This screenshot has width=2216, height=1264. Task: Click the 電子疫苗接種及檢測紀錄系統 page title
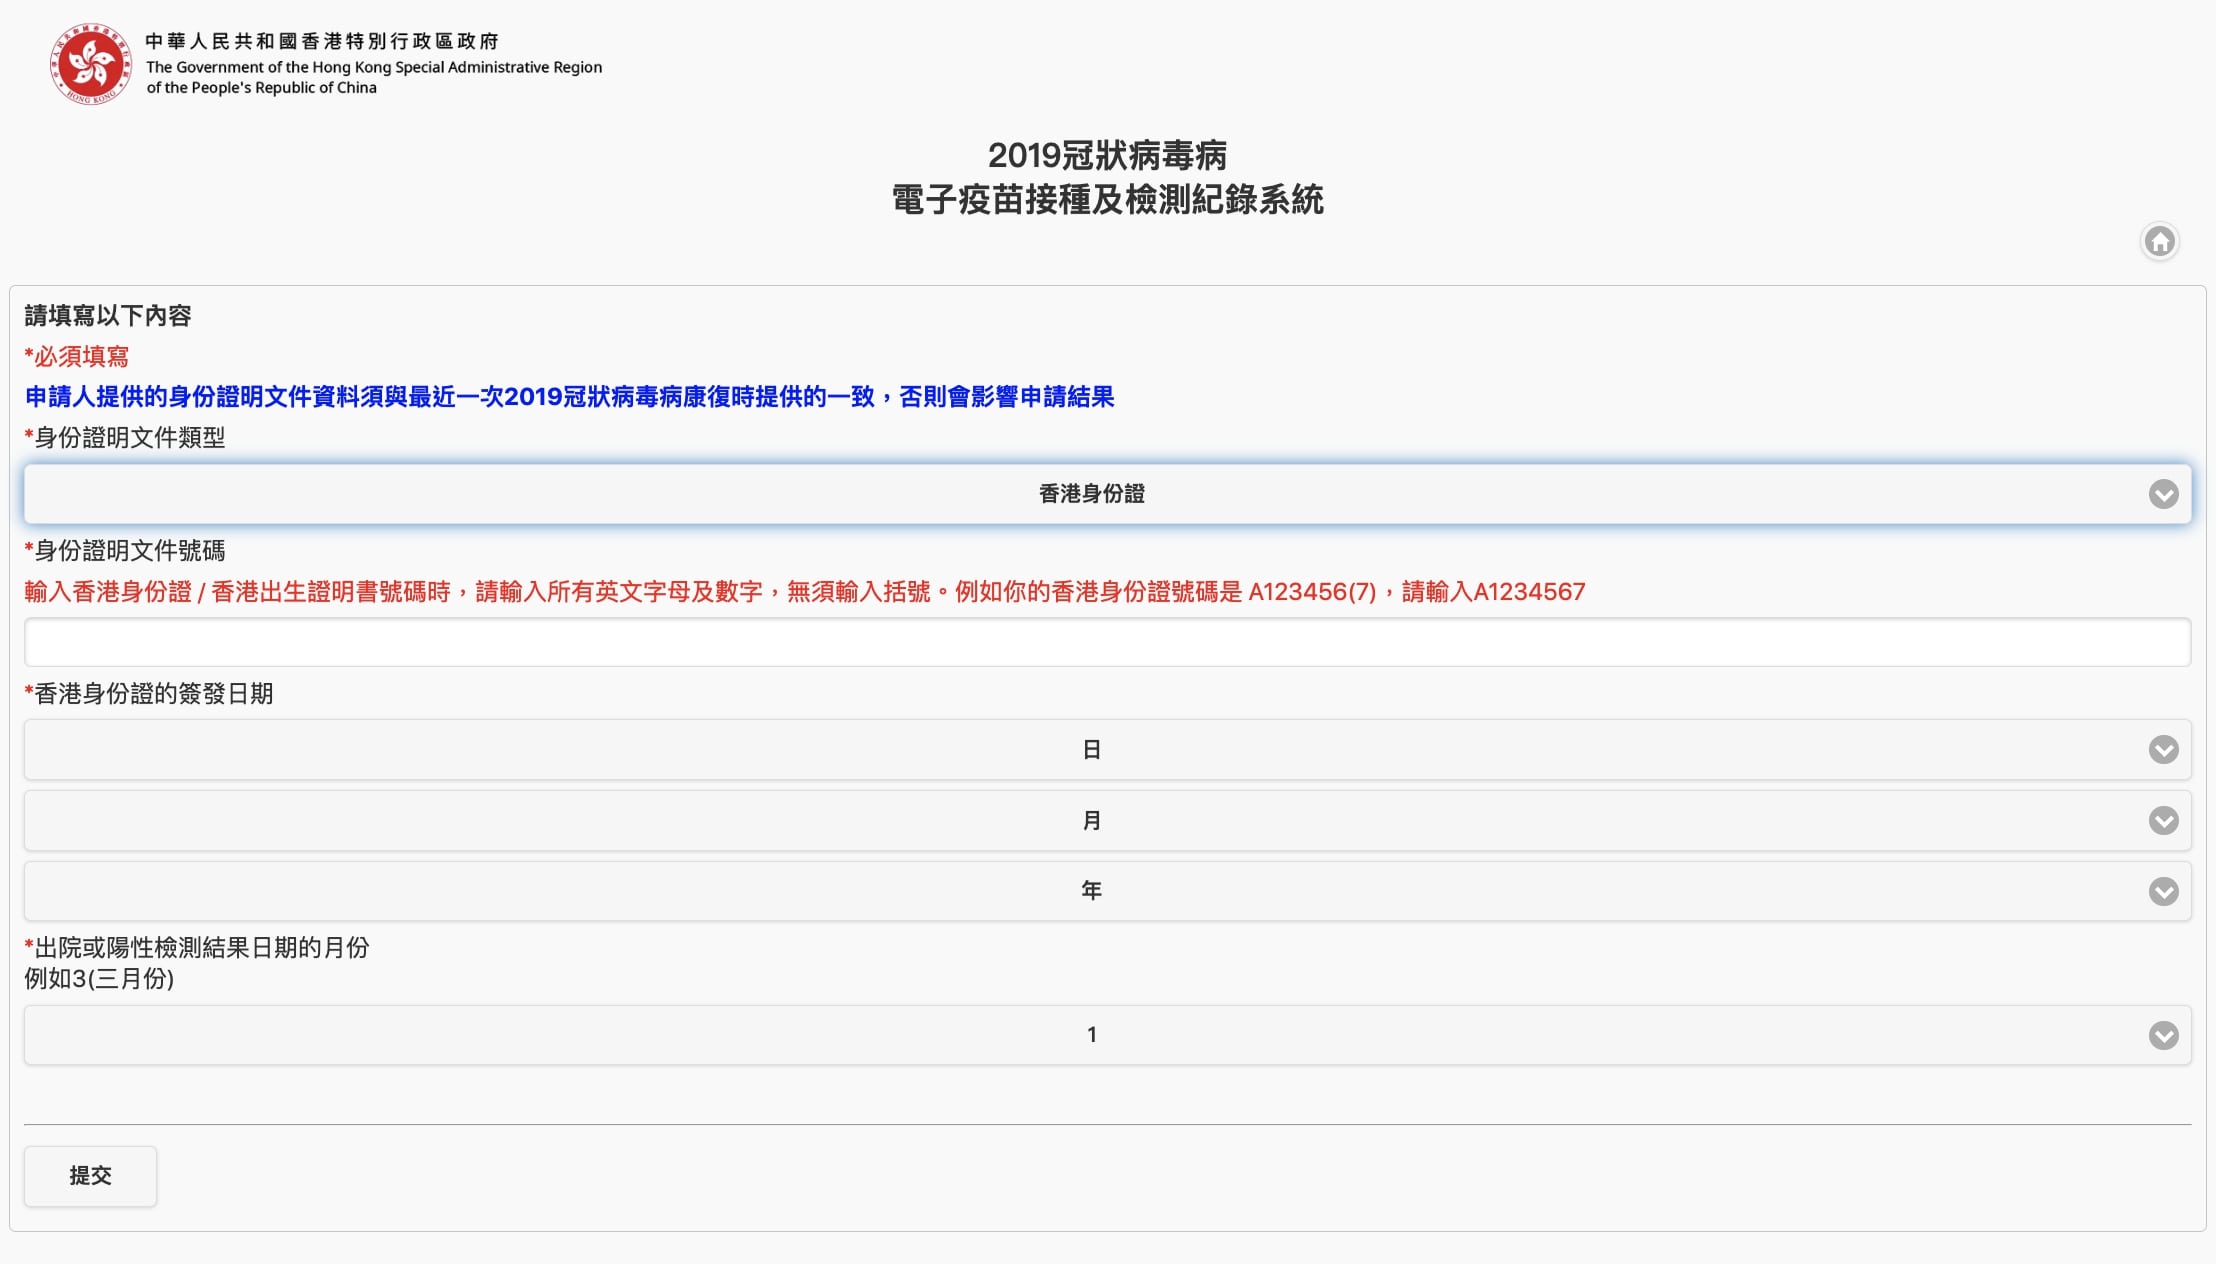click(1107, 199)
